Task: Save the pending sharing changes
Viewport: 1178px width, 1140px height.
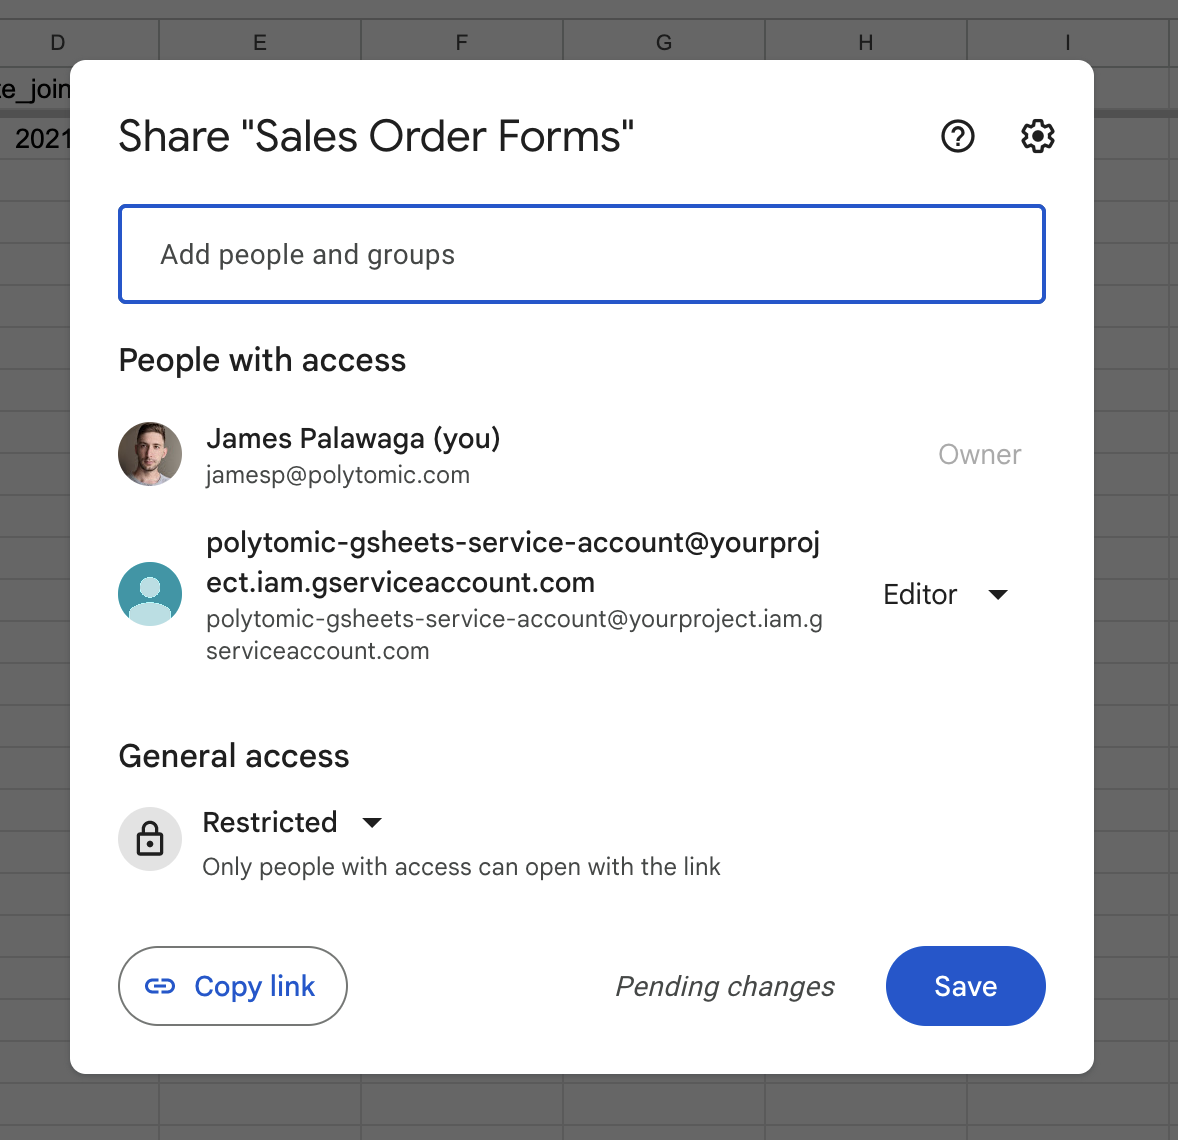Action: click(965, 986)
